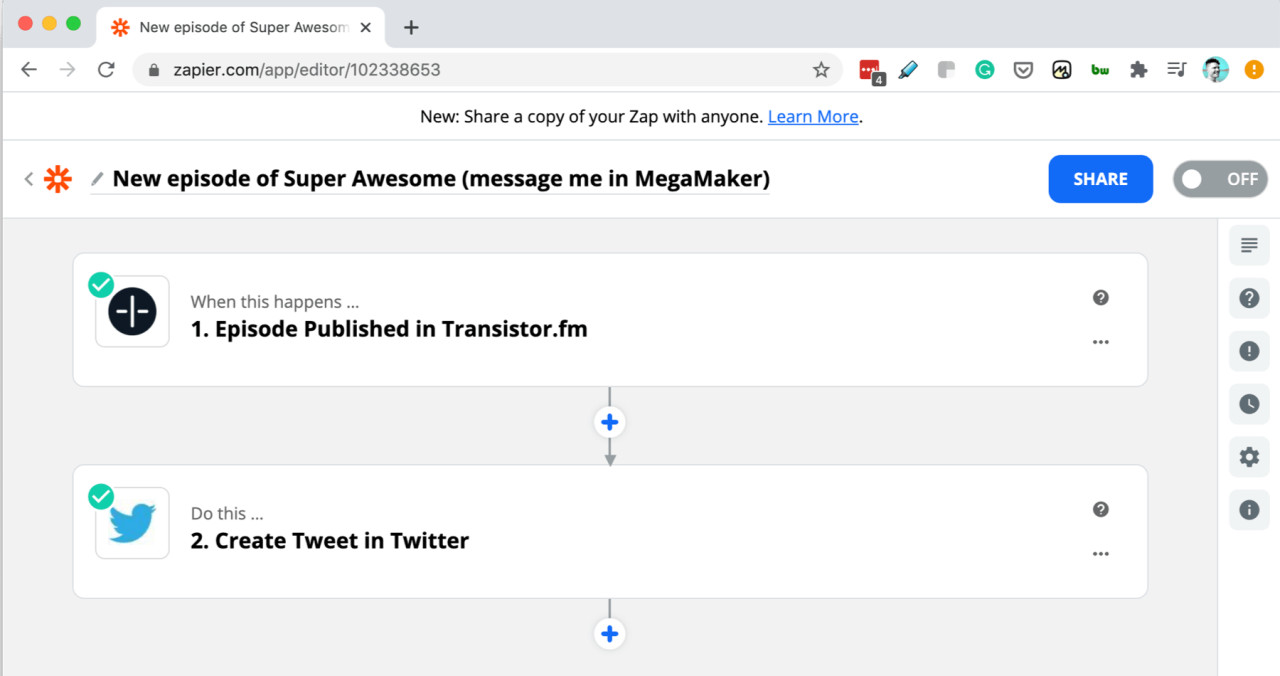
Task: Click the Transistor.fm trigger step icon
Action: [x=132, y=311]
